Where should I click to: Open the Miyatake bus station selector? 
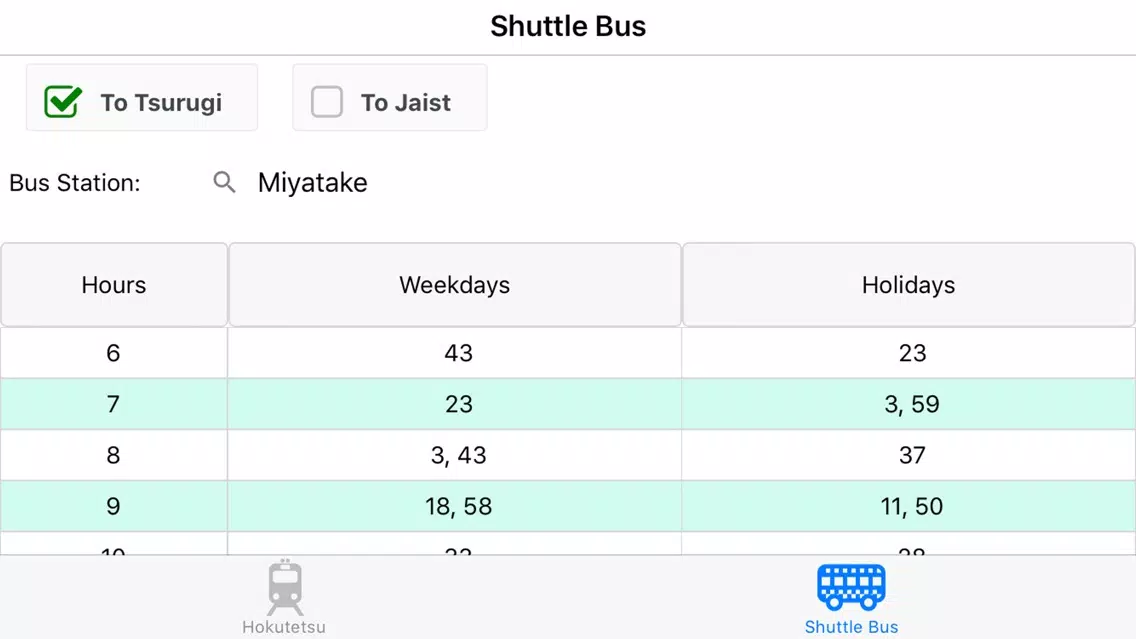tap(312, 183)
